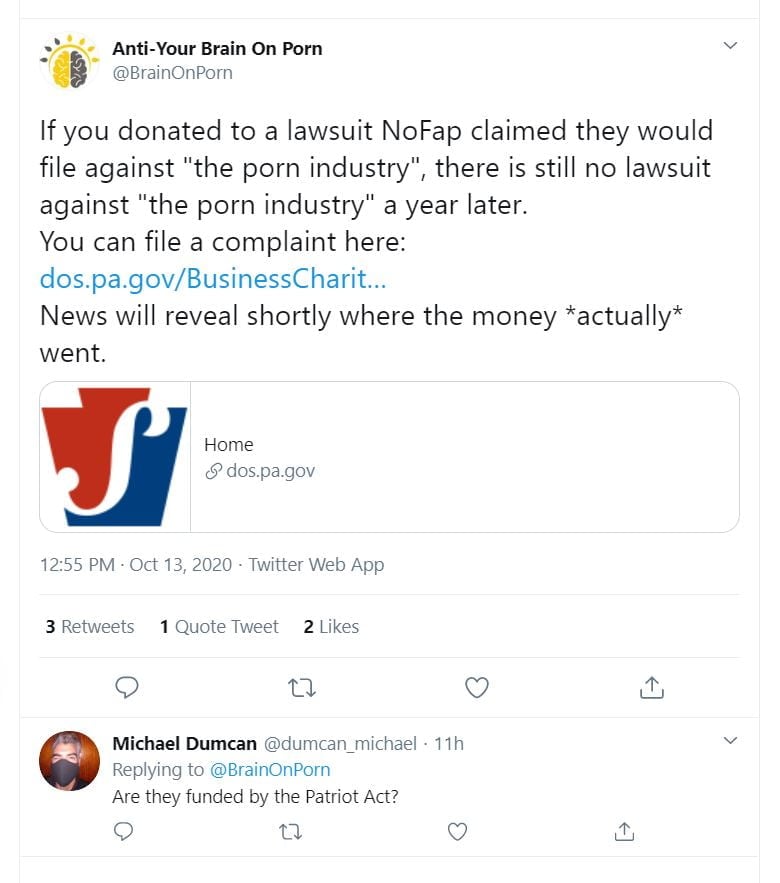Image resolution: width=780 pixels, height=883 pixels.
Task: Click the Anti-Your Brain On Porn avatar
Action: click(70, 61)
